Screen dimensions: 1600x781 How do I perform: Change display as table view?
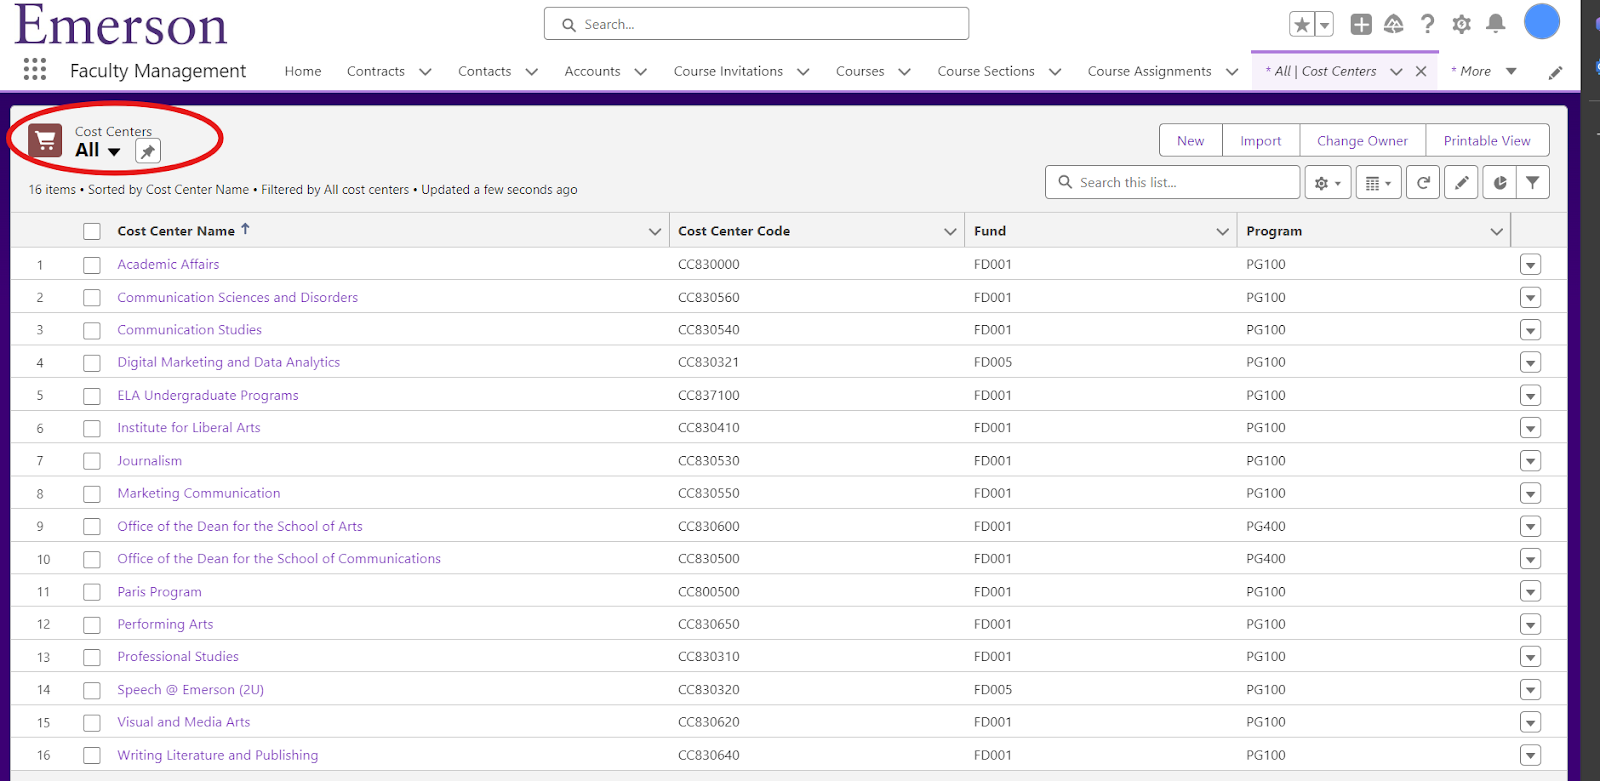1378,183
